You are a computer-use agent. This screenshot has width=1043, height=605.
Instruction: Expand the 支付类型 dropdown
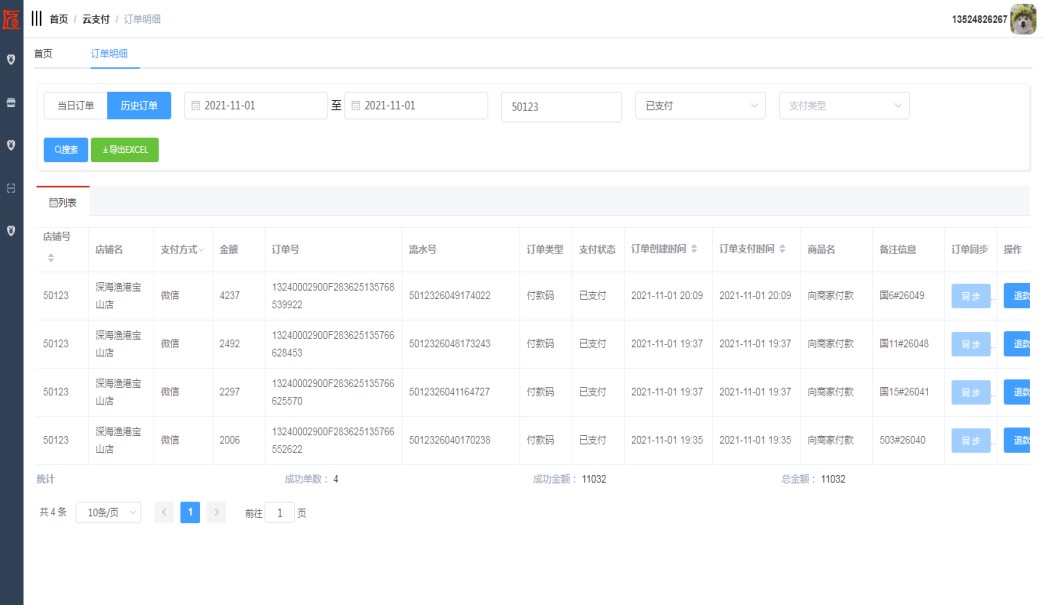pos(844,106)
